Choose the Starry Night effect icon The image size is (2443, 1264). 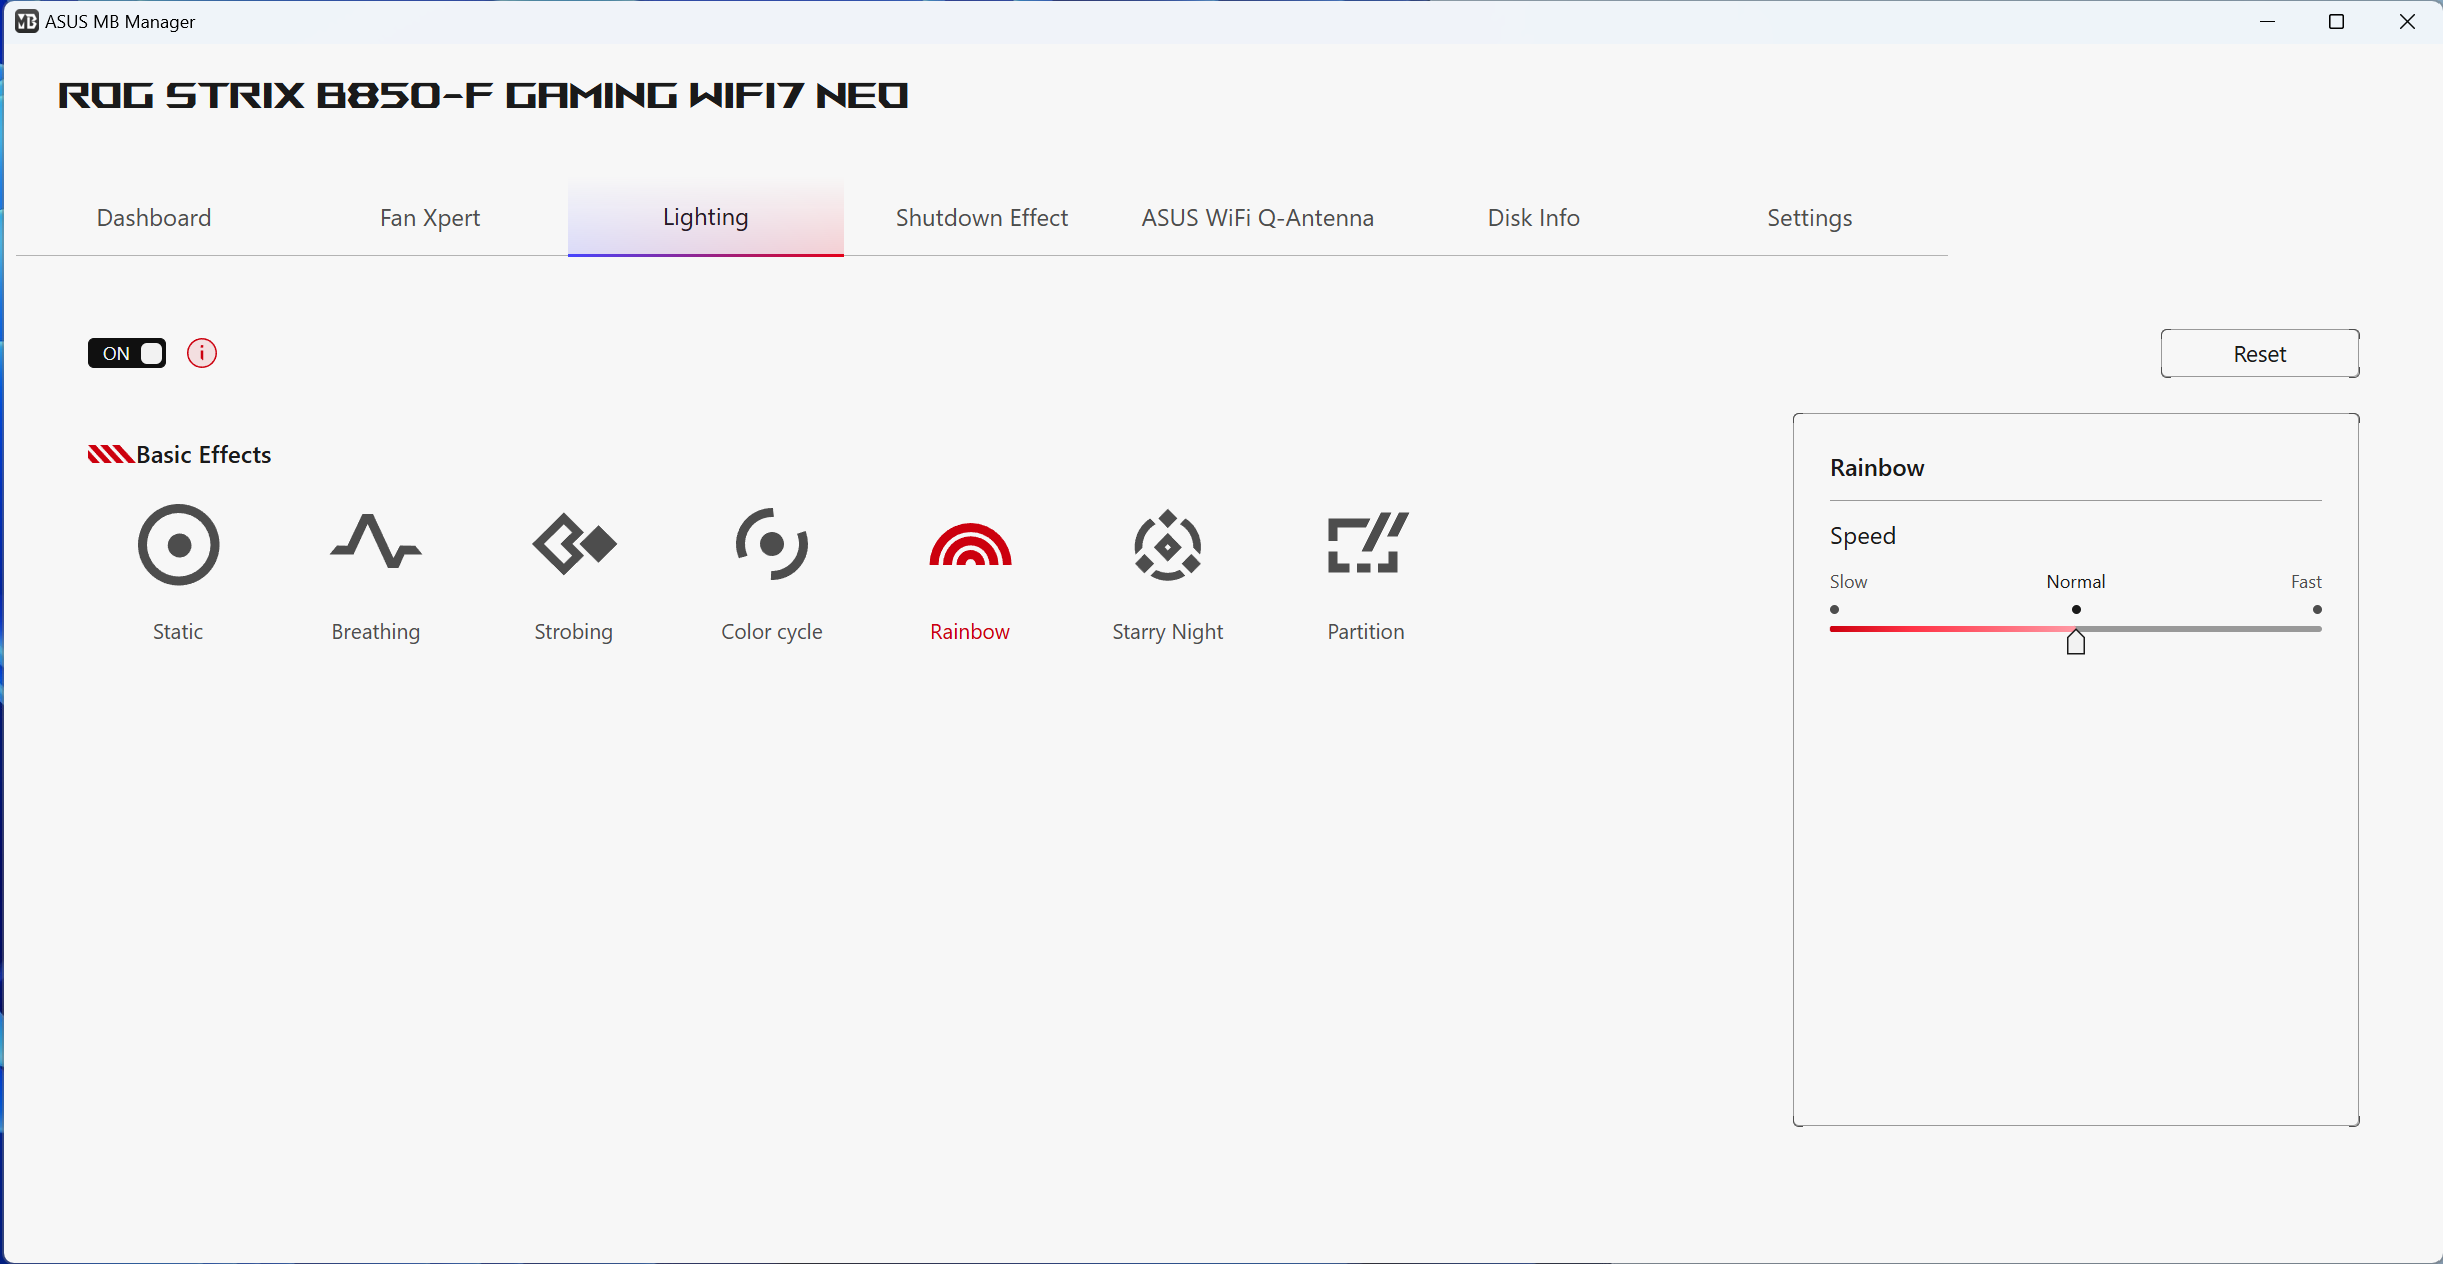[x=1167, y=545]
